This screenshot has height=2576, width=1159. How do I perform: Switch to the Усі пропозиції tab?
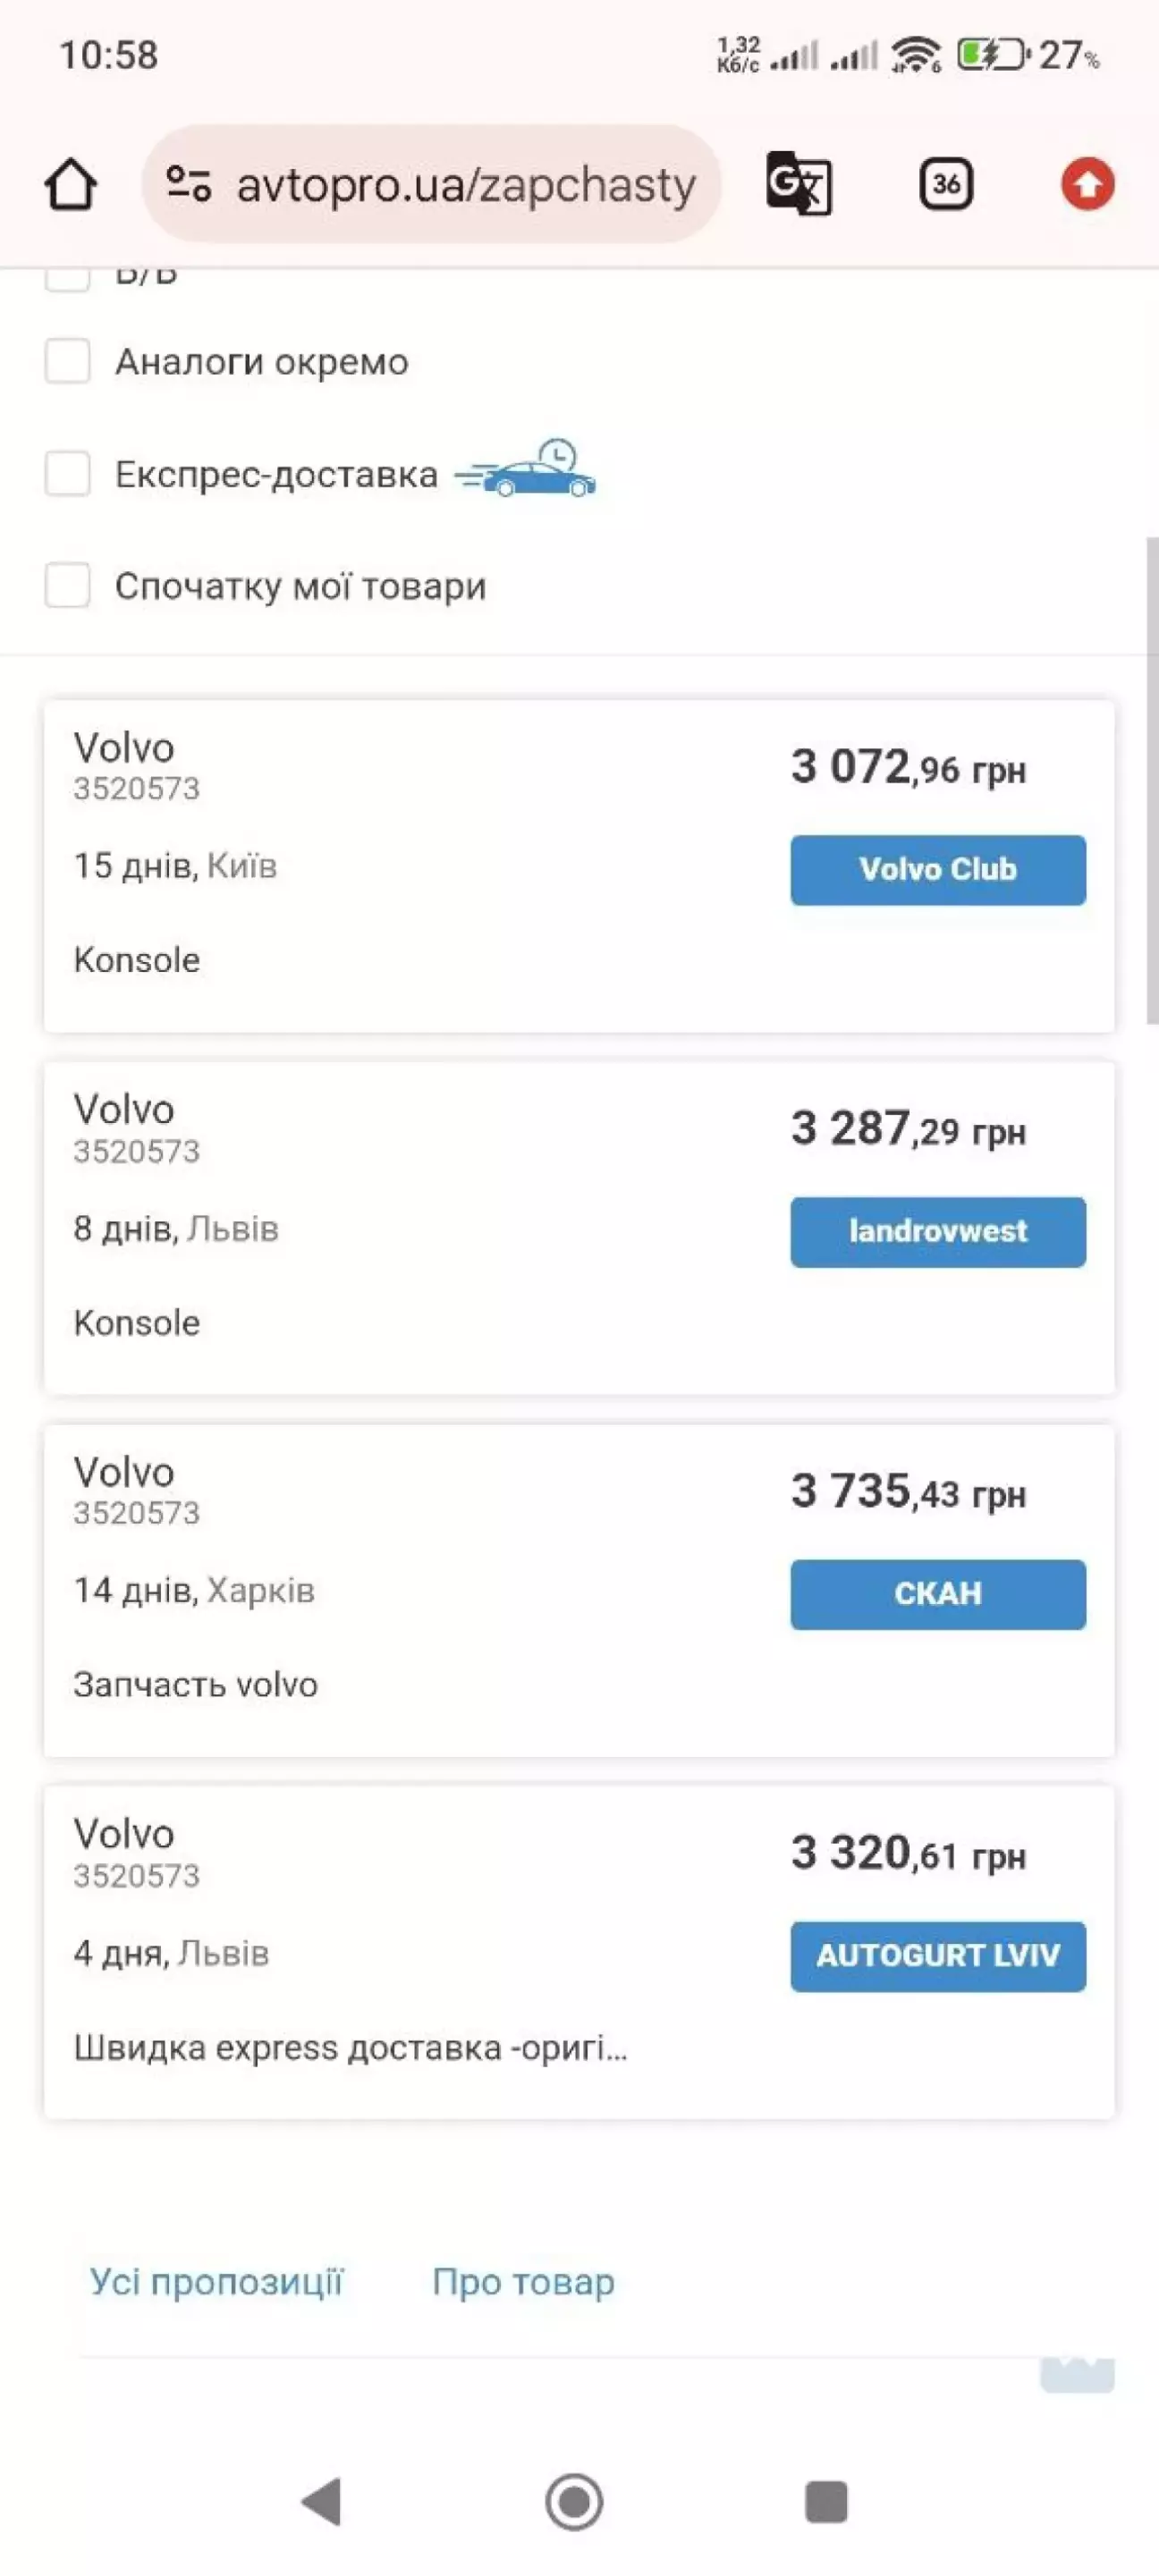pos(216,2281)
